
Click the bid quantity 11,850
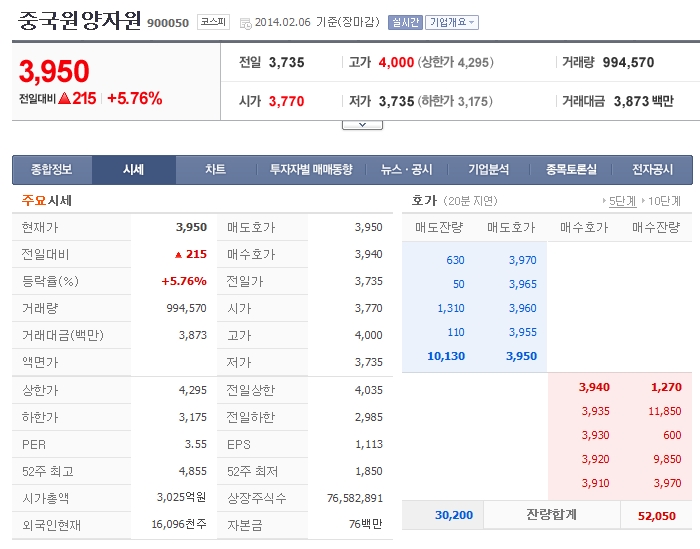[665, 412]
